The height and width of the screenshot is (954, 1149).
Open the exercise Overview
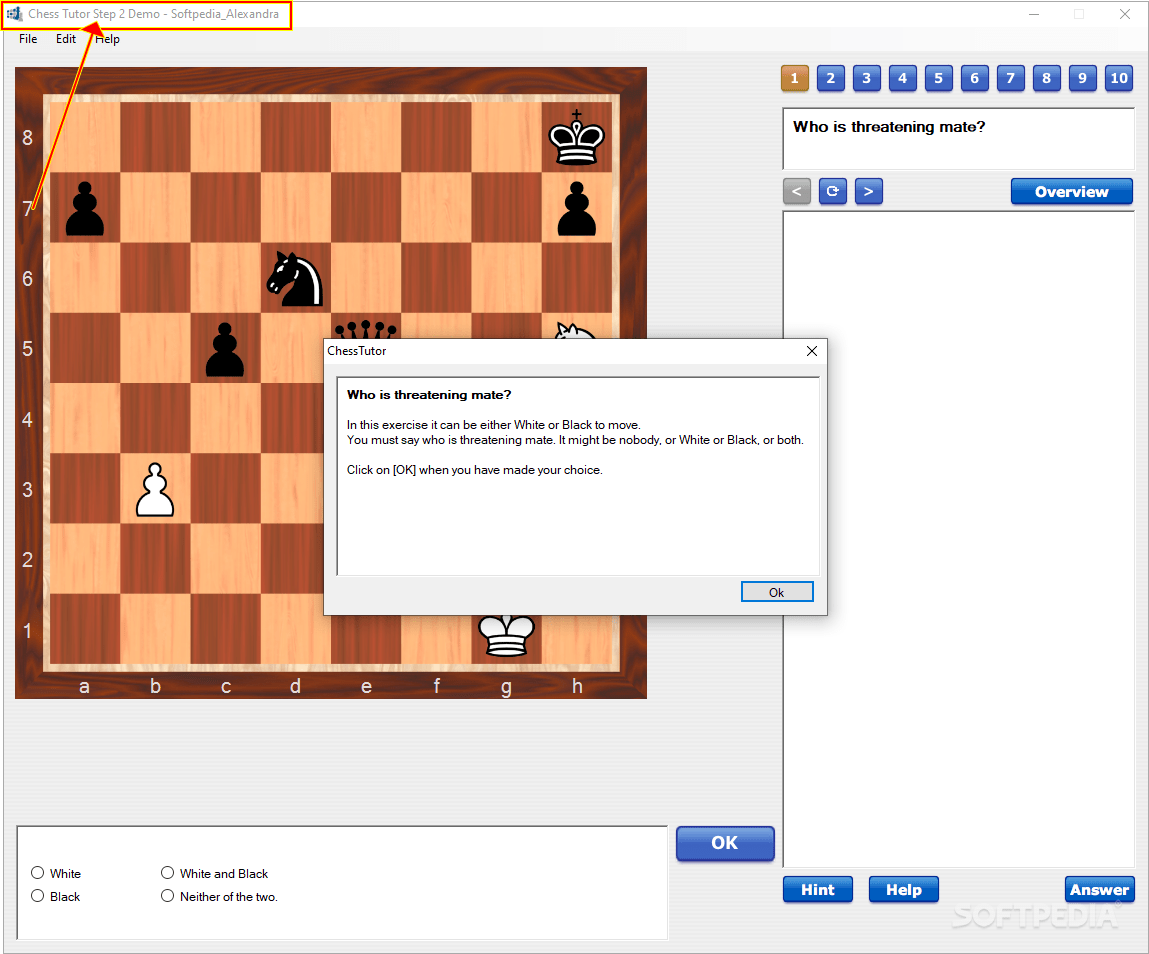(1071, 191)
